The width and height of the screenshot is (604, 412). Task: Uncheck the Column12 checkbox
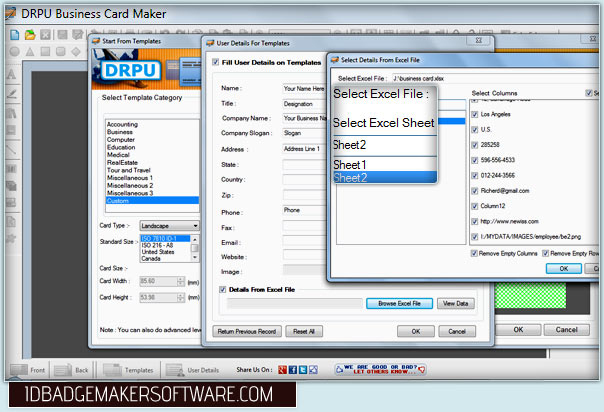[475, 206]
